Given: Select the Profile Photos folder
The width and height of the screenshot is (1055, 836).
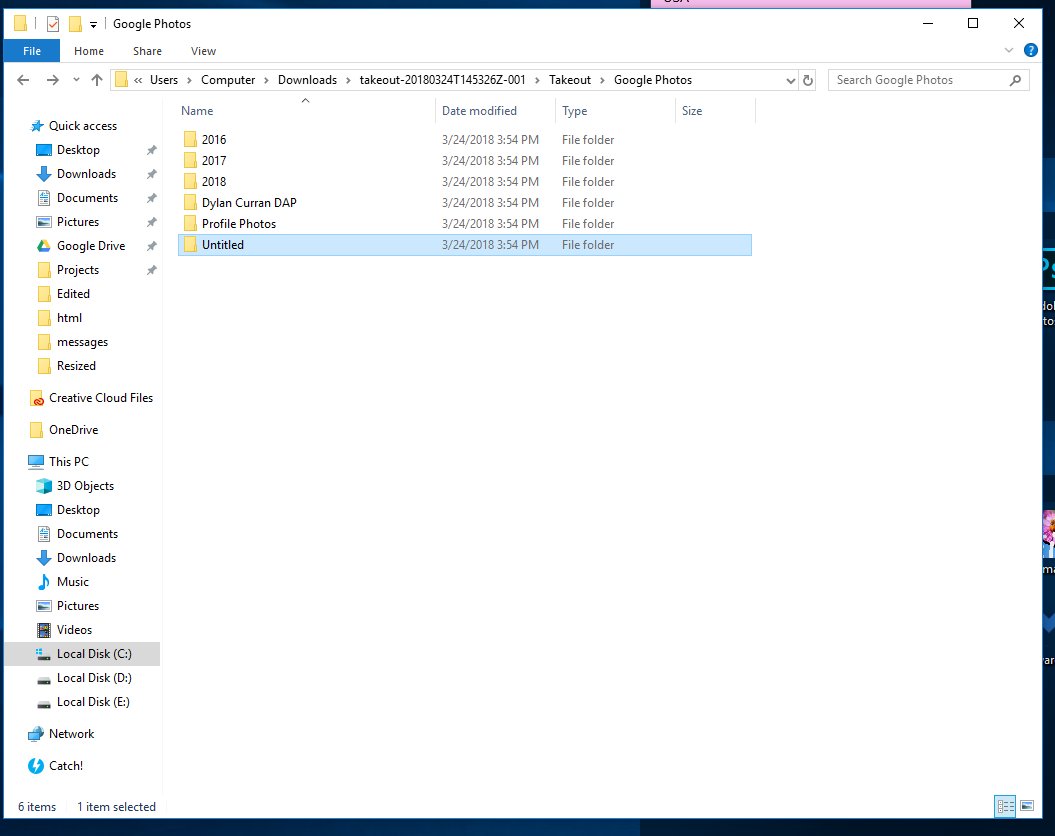Looking at the screenshot, I should [464, 224].
